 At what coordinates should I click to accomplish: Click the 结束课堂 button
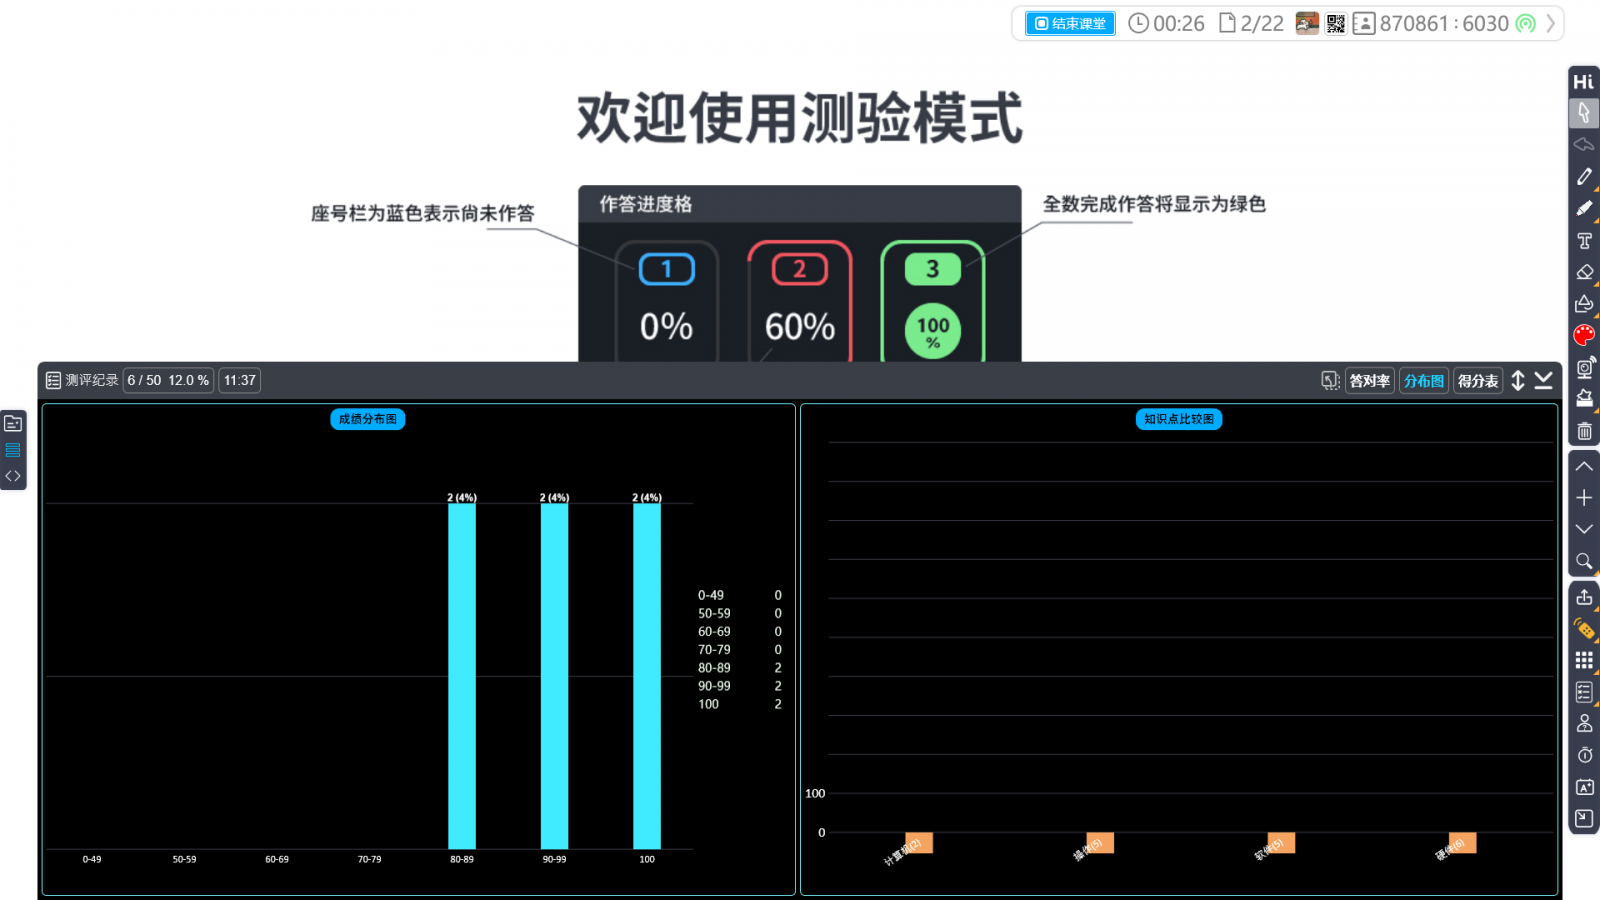pyautogui.click(x=1070, y=24)
